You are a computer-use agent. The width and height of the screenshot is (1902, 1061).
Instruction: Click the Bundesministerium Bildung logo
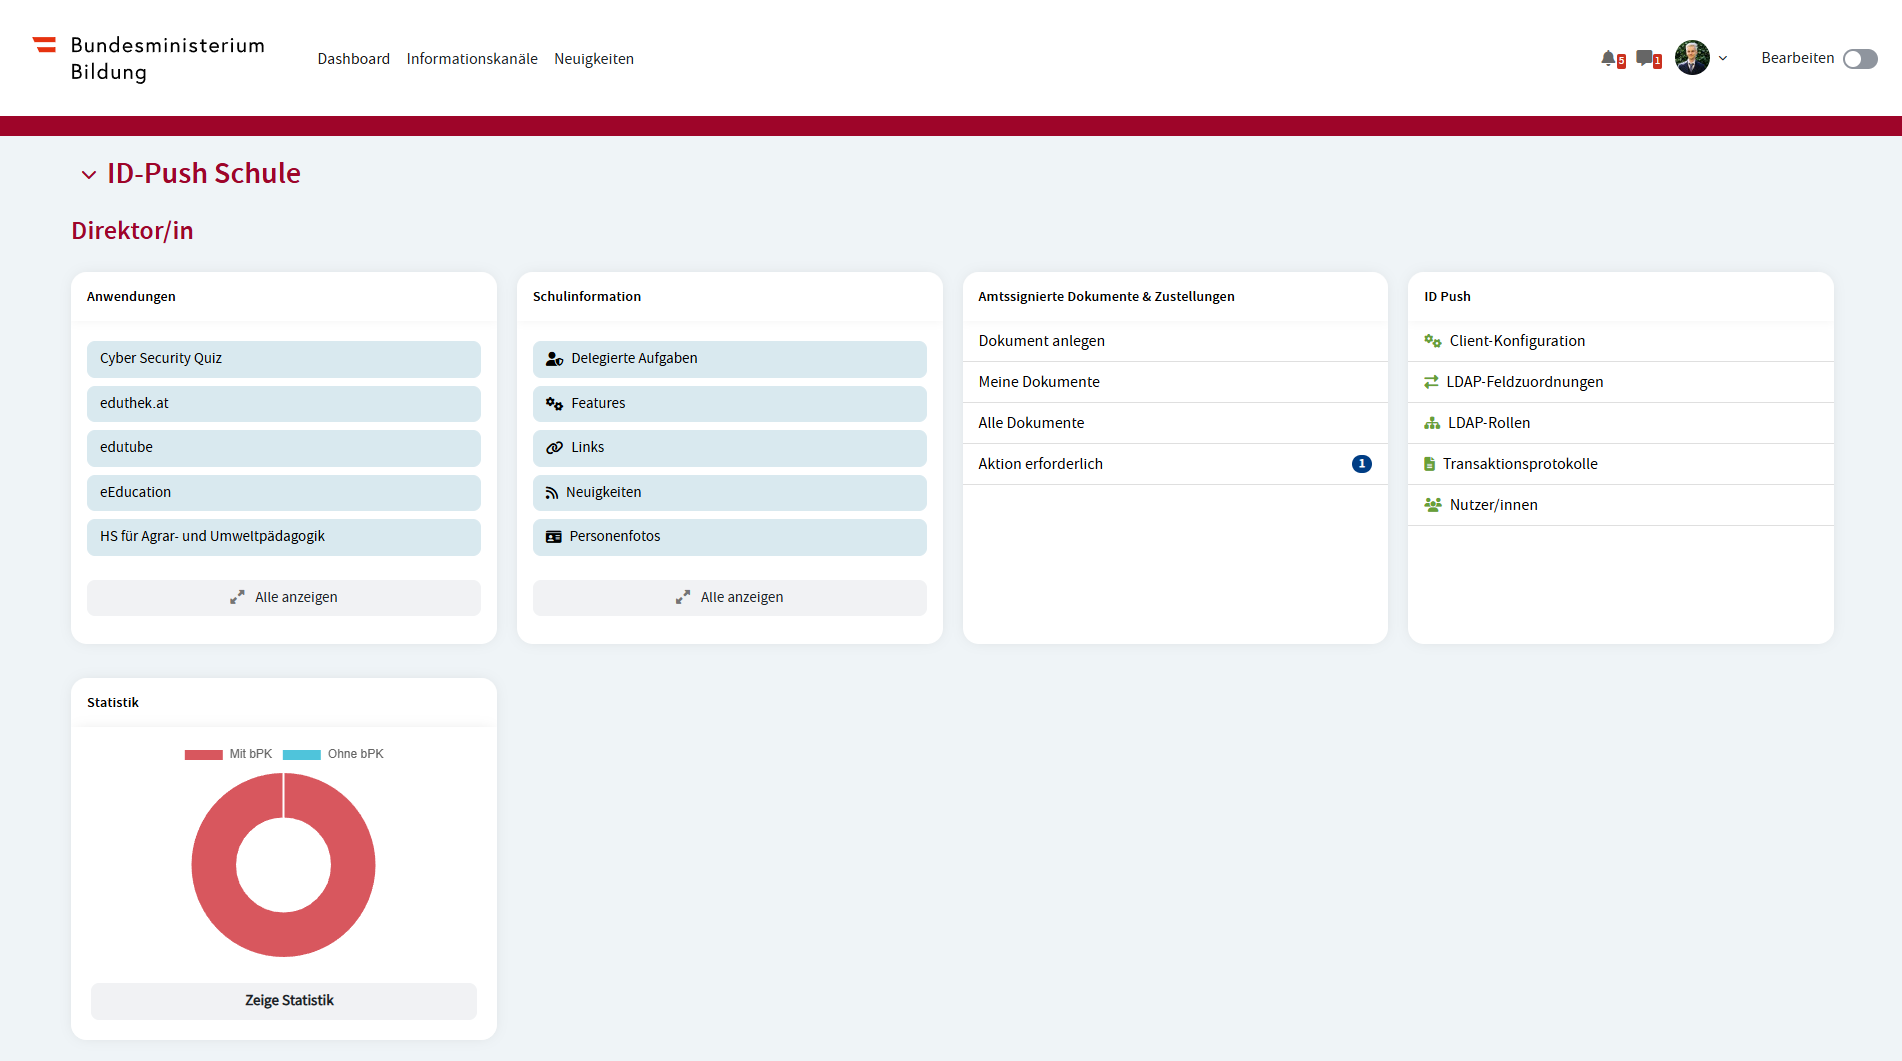149,58
